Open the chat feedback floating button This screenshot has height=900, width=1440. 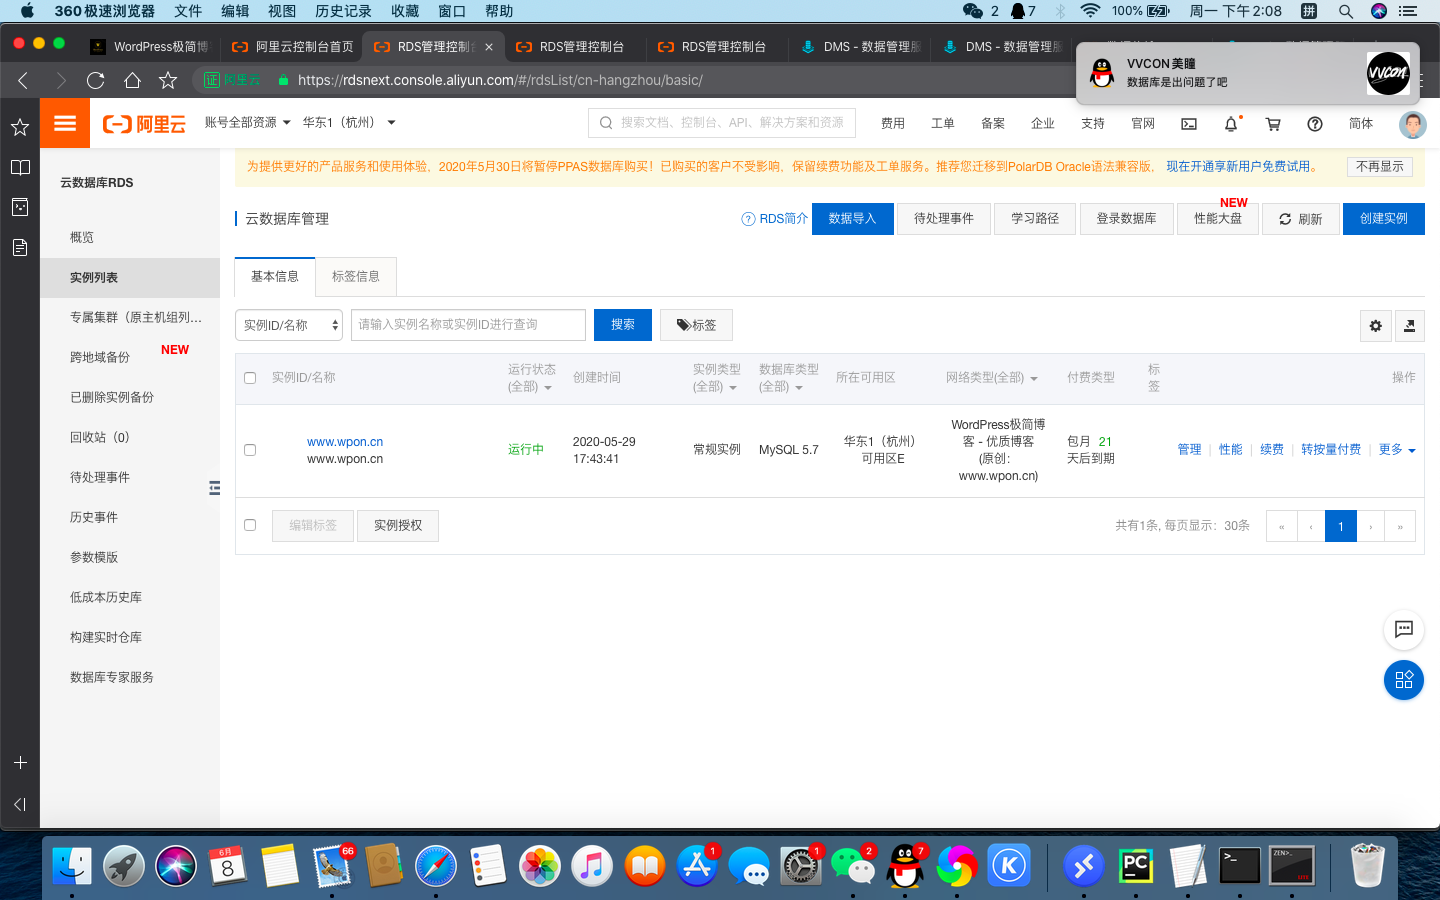tap(1404, 629)
